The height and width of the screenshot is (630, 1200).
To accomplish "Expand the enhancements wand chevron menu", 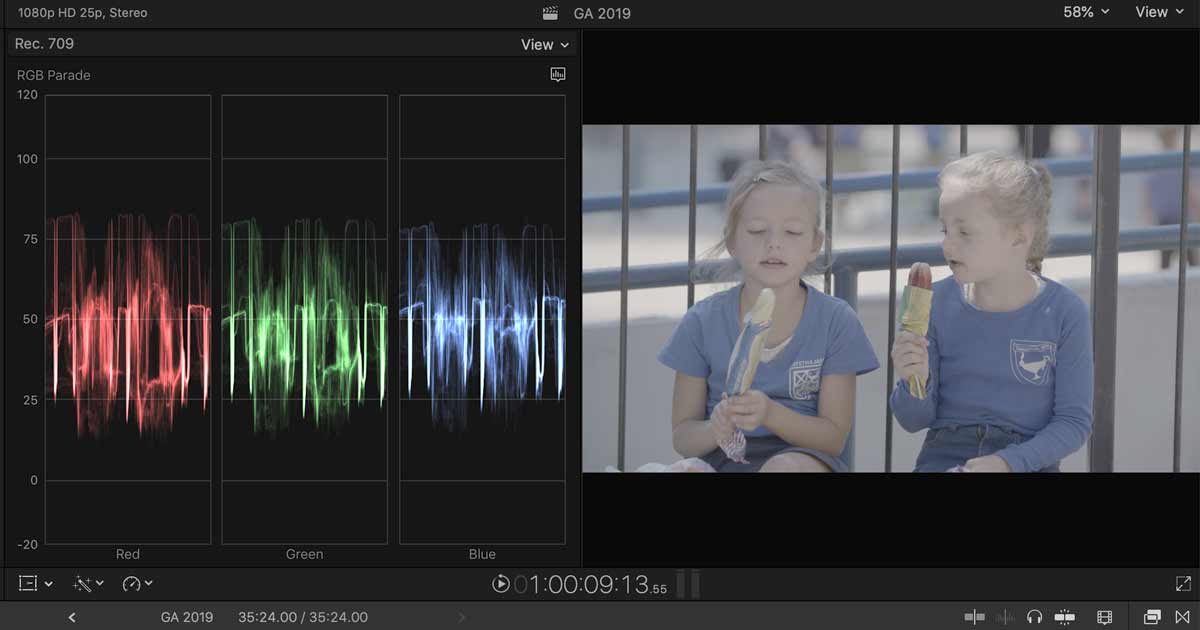I will click(x=99, y=584).
